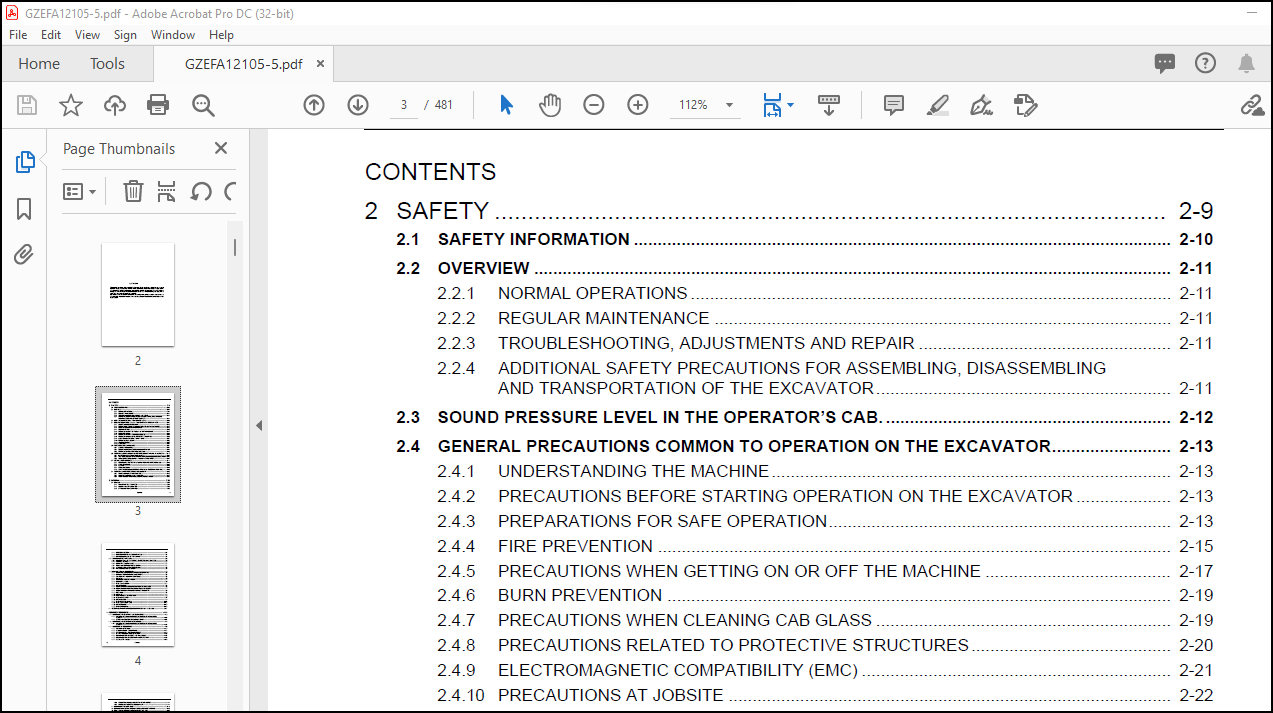The height and width of the screenshot is (713, 1273).
Task: Add file to starred favorites
Action: (x=71, y=105)
